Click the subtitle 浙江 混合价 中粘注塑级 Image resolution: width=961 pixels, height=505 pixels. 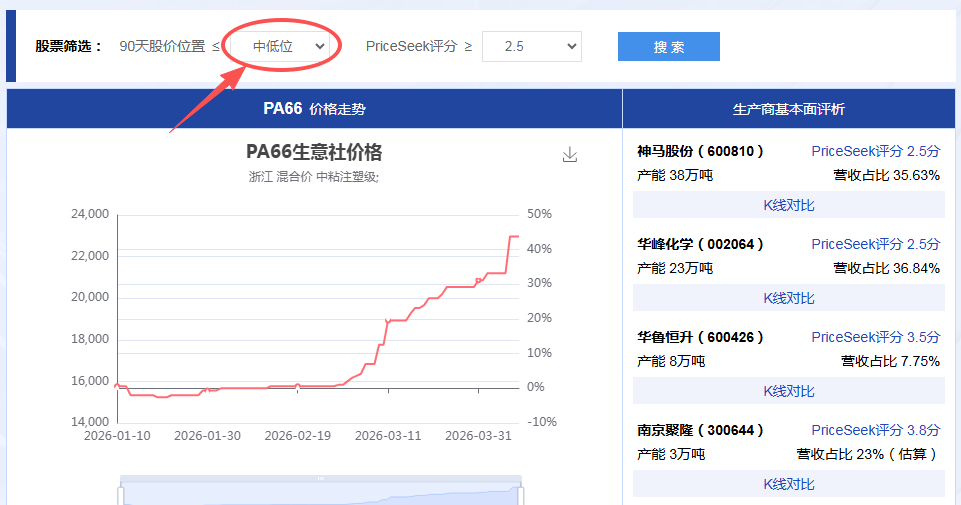point(314,177)
